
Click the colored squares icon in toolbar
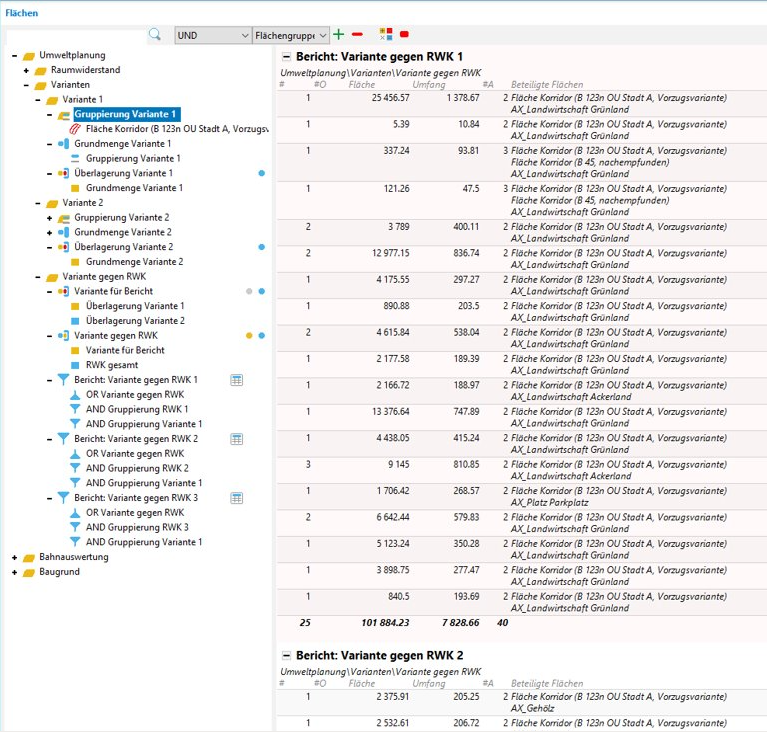(x=386, y=34)
